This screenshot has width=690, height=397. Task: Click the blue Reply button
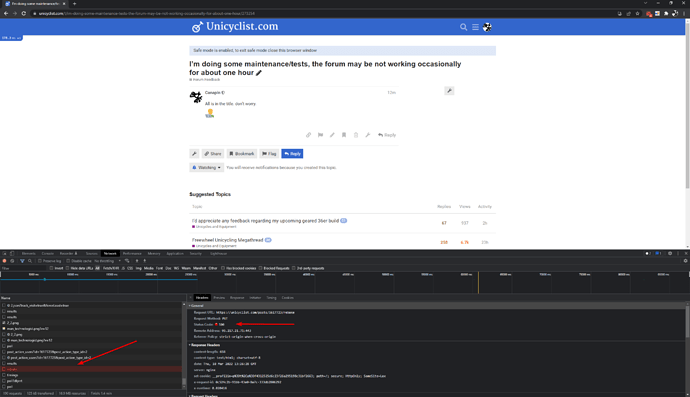[x=292, y=154]
